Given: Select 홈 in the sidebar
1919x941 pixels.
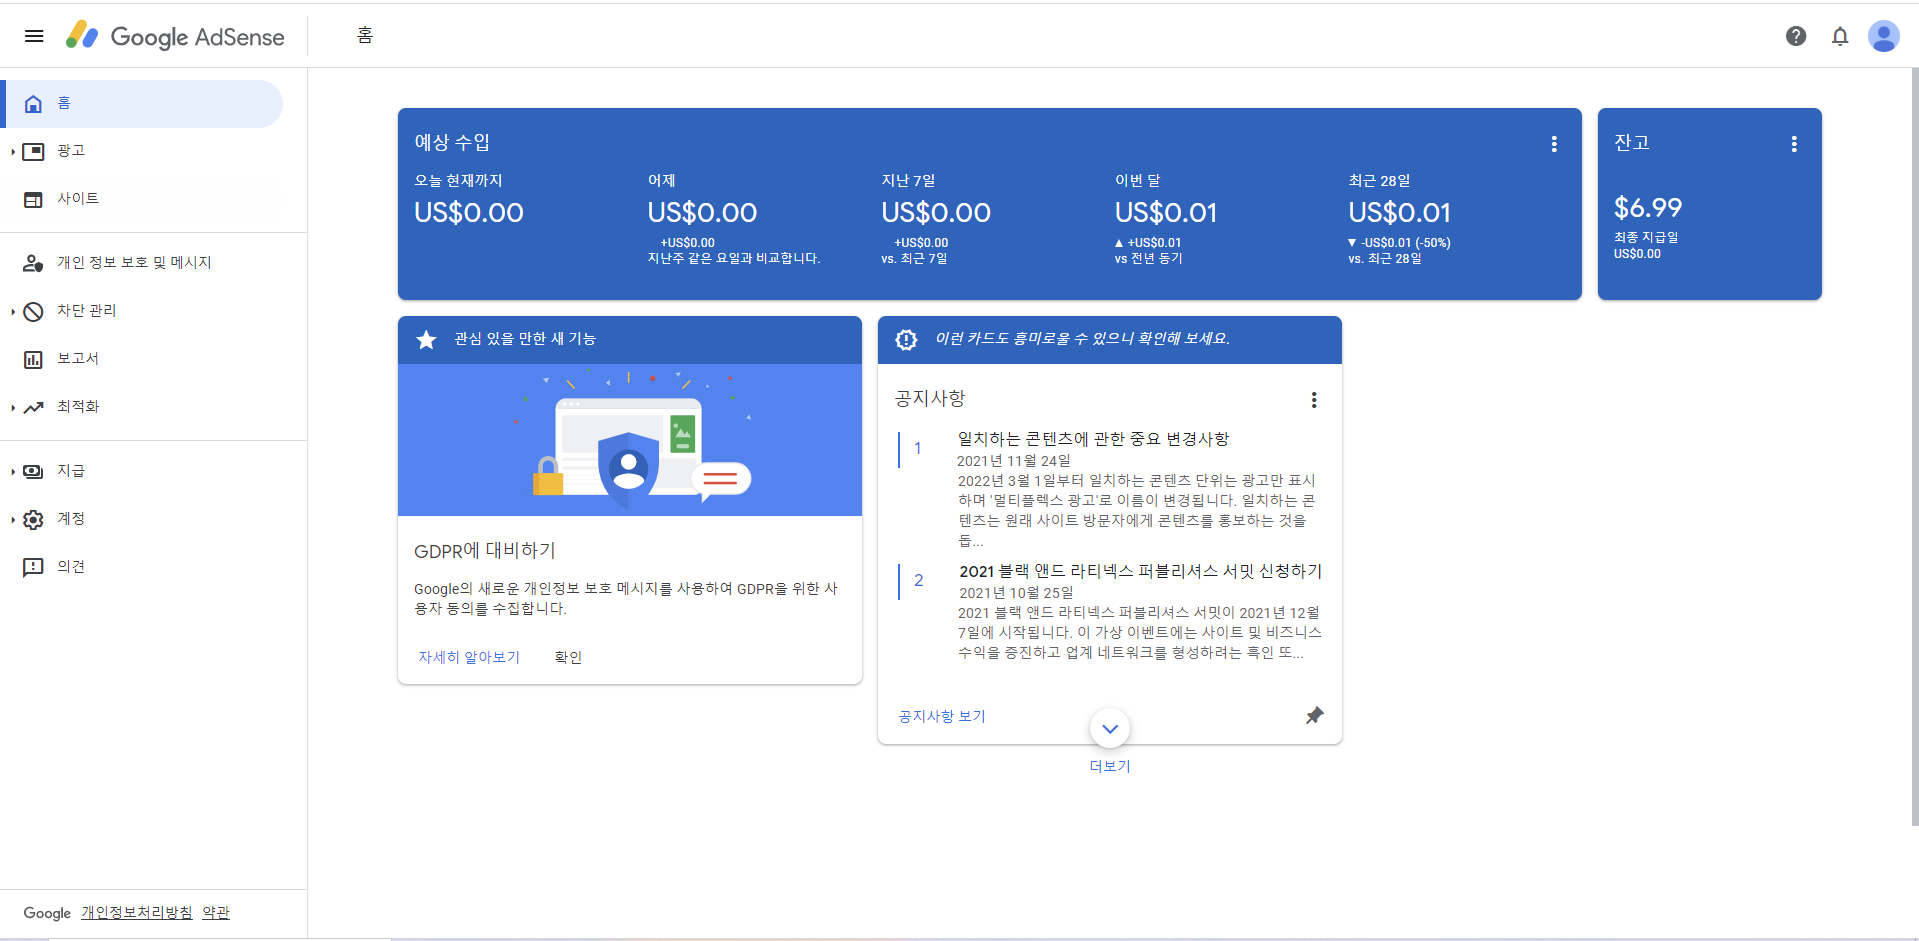Looking at the screenshot, I should point(142,104).
